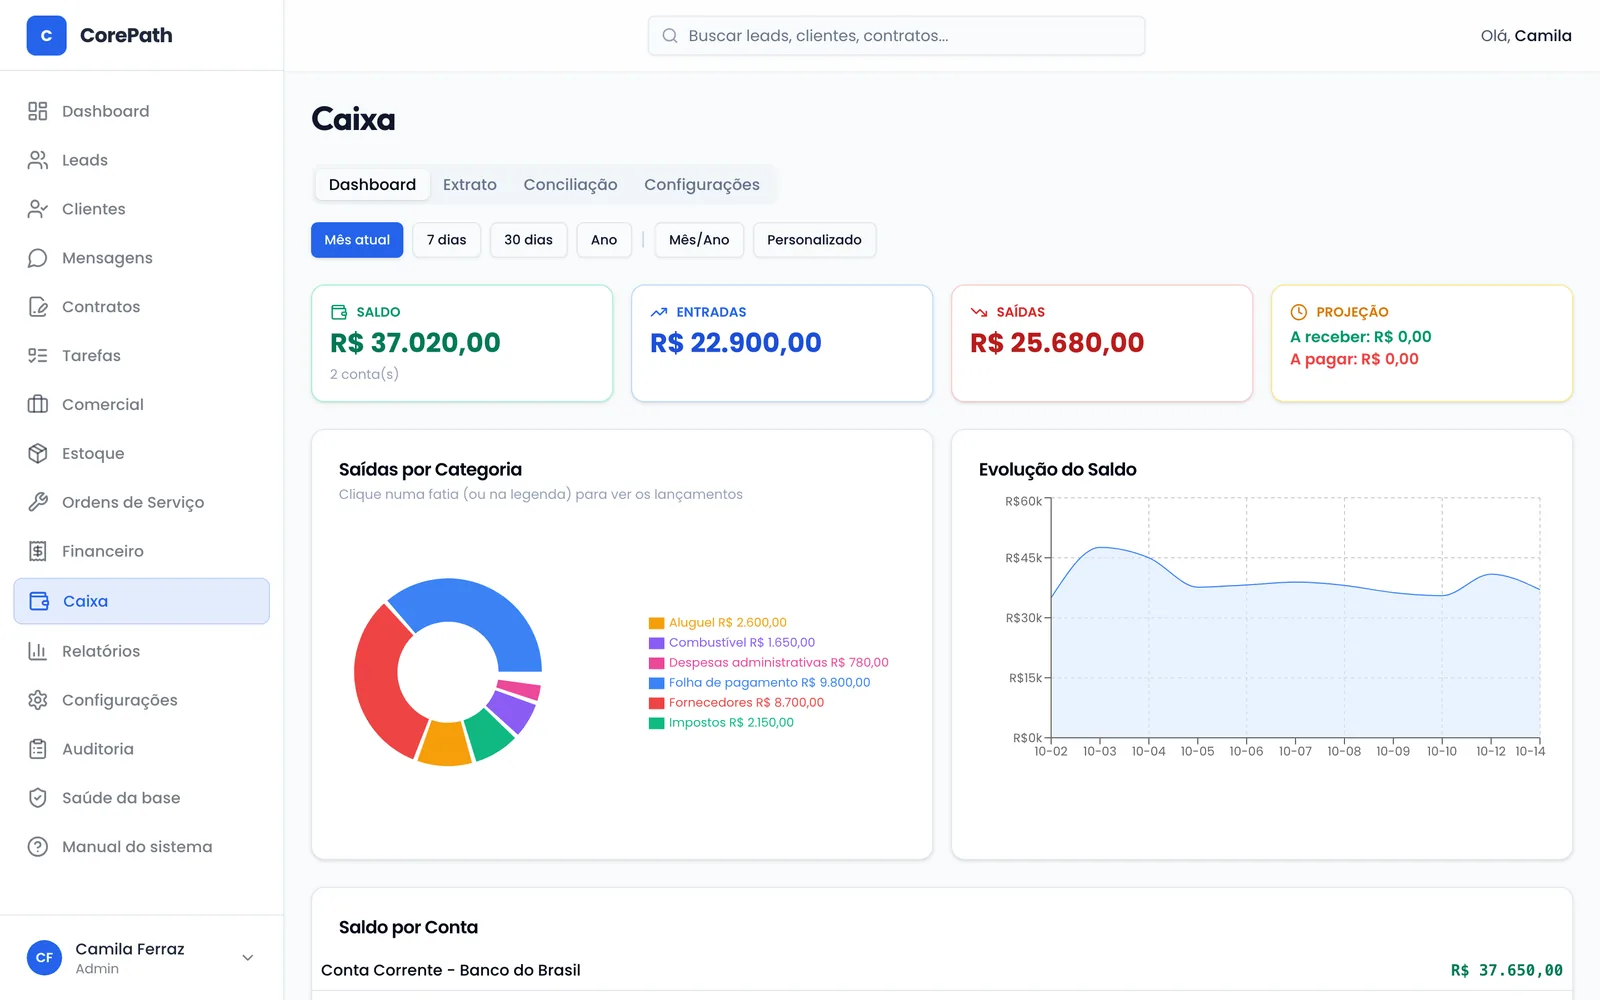Click the Combustível legend entry
This screenshot has width=1600, height=1000.
tap(732, 643)
